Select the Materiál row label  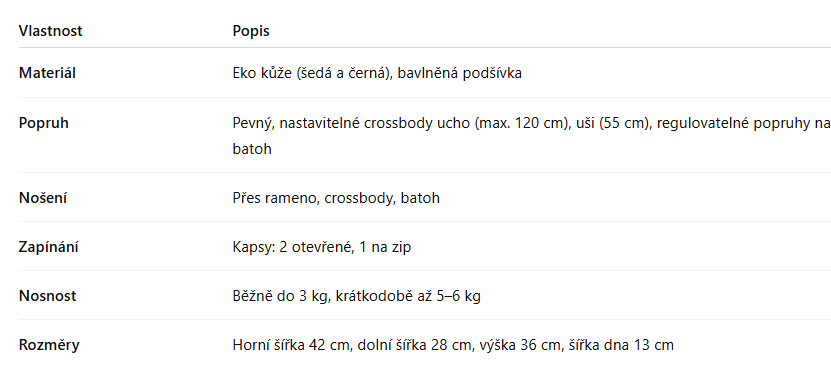pyautogui.click(x=47, y=73)
